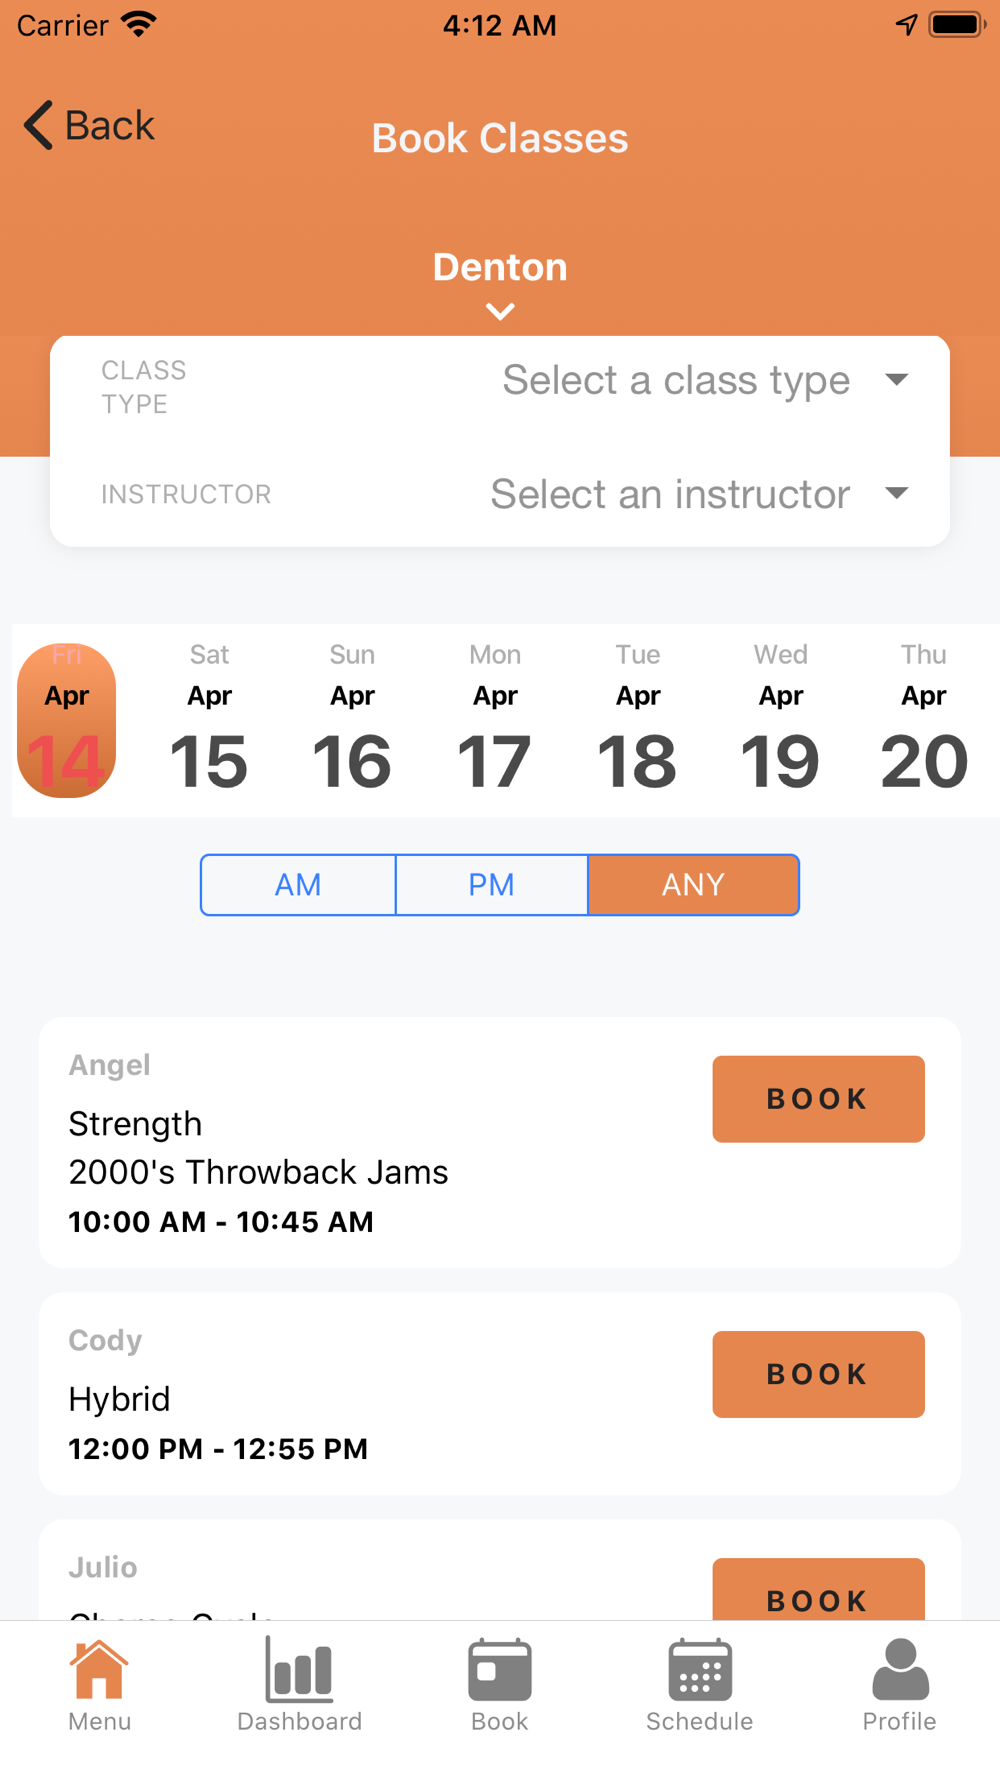The width and height of the screenshot is (1000, 1778).
Task: Expand the Denton location selector
Action: [x=500, y=283]
